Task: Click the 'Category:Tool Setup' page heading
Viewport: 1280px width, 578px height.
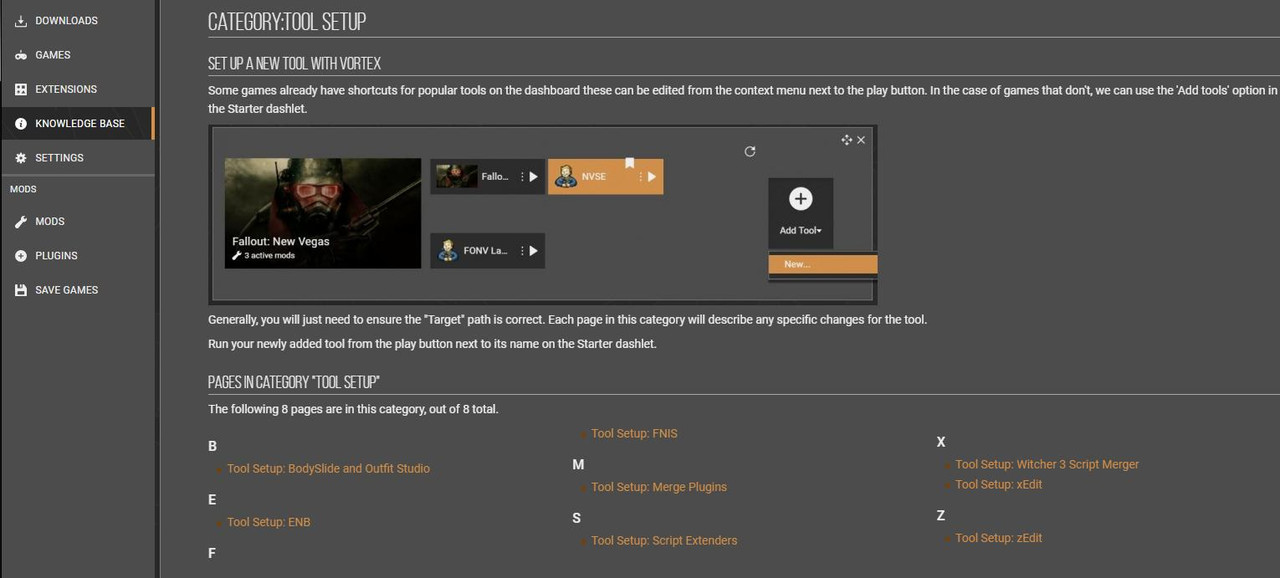Action: tap(287, 21)
